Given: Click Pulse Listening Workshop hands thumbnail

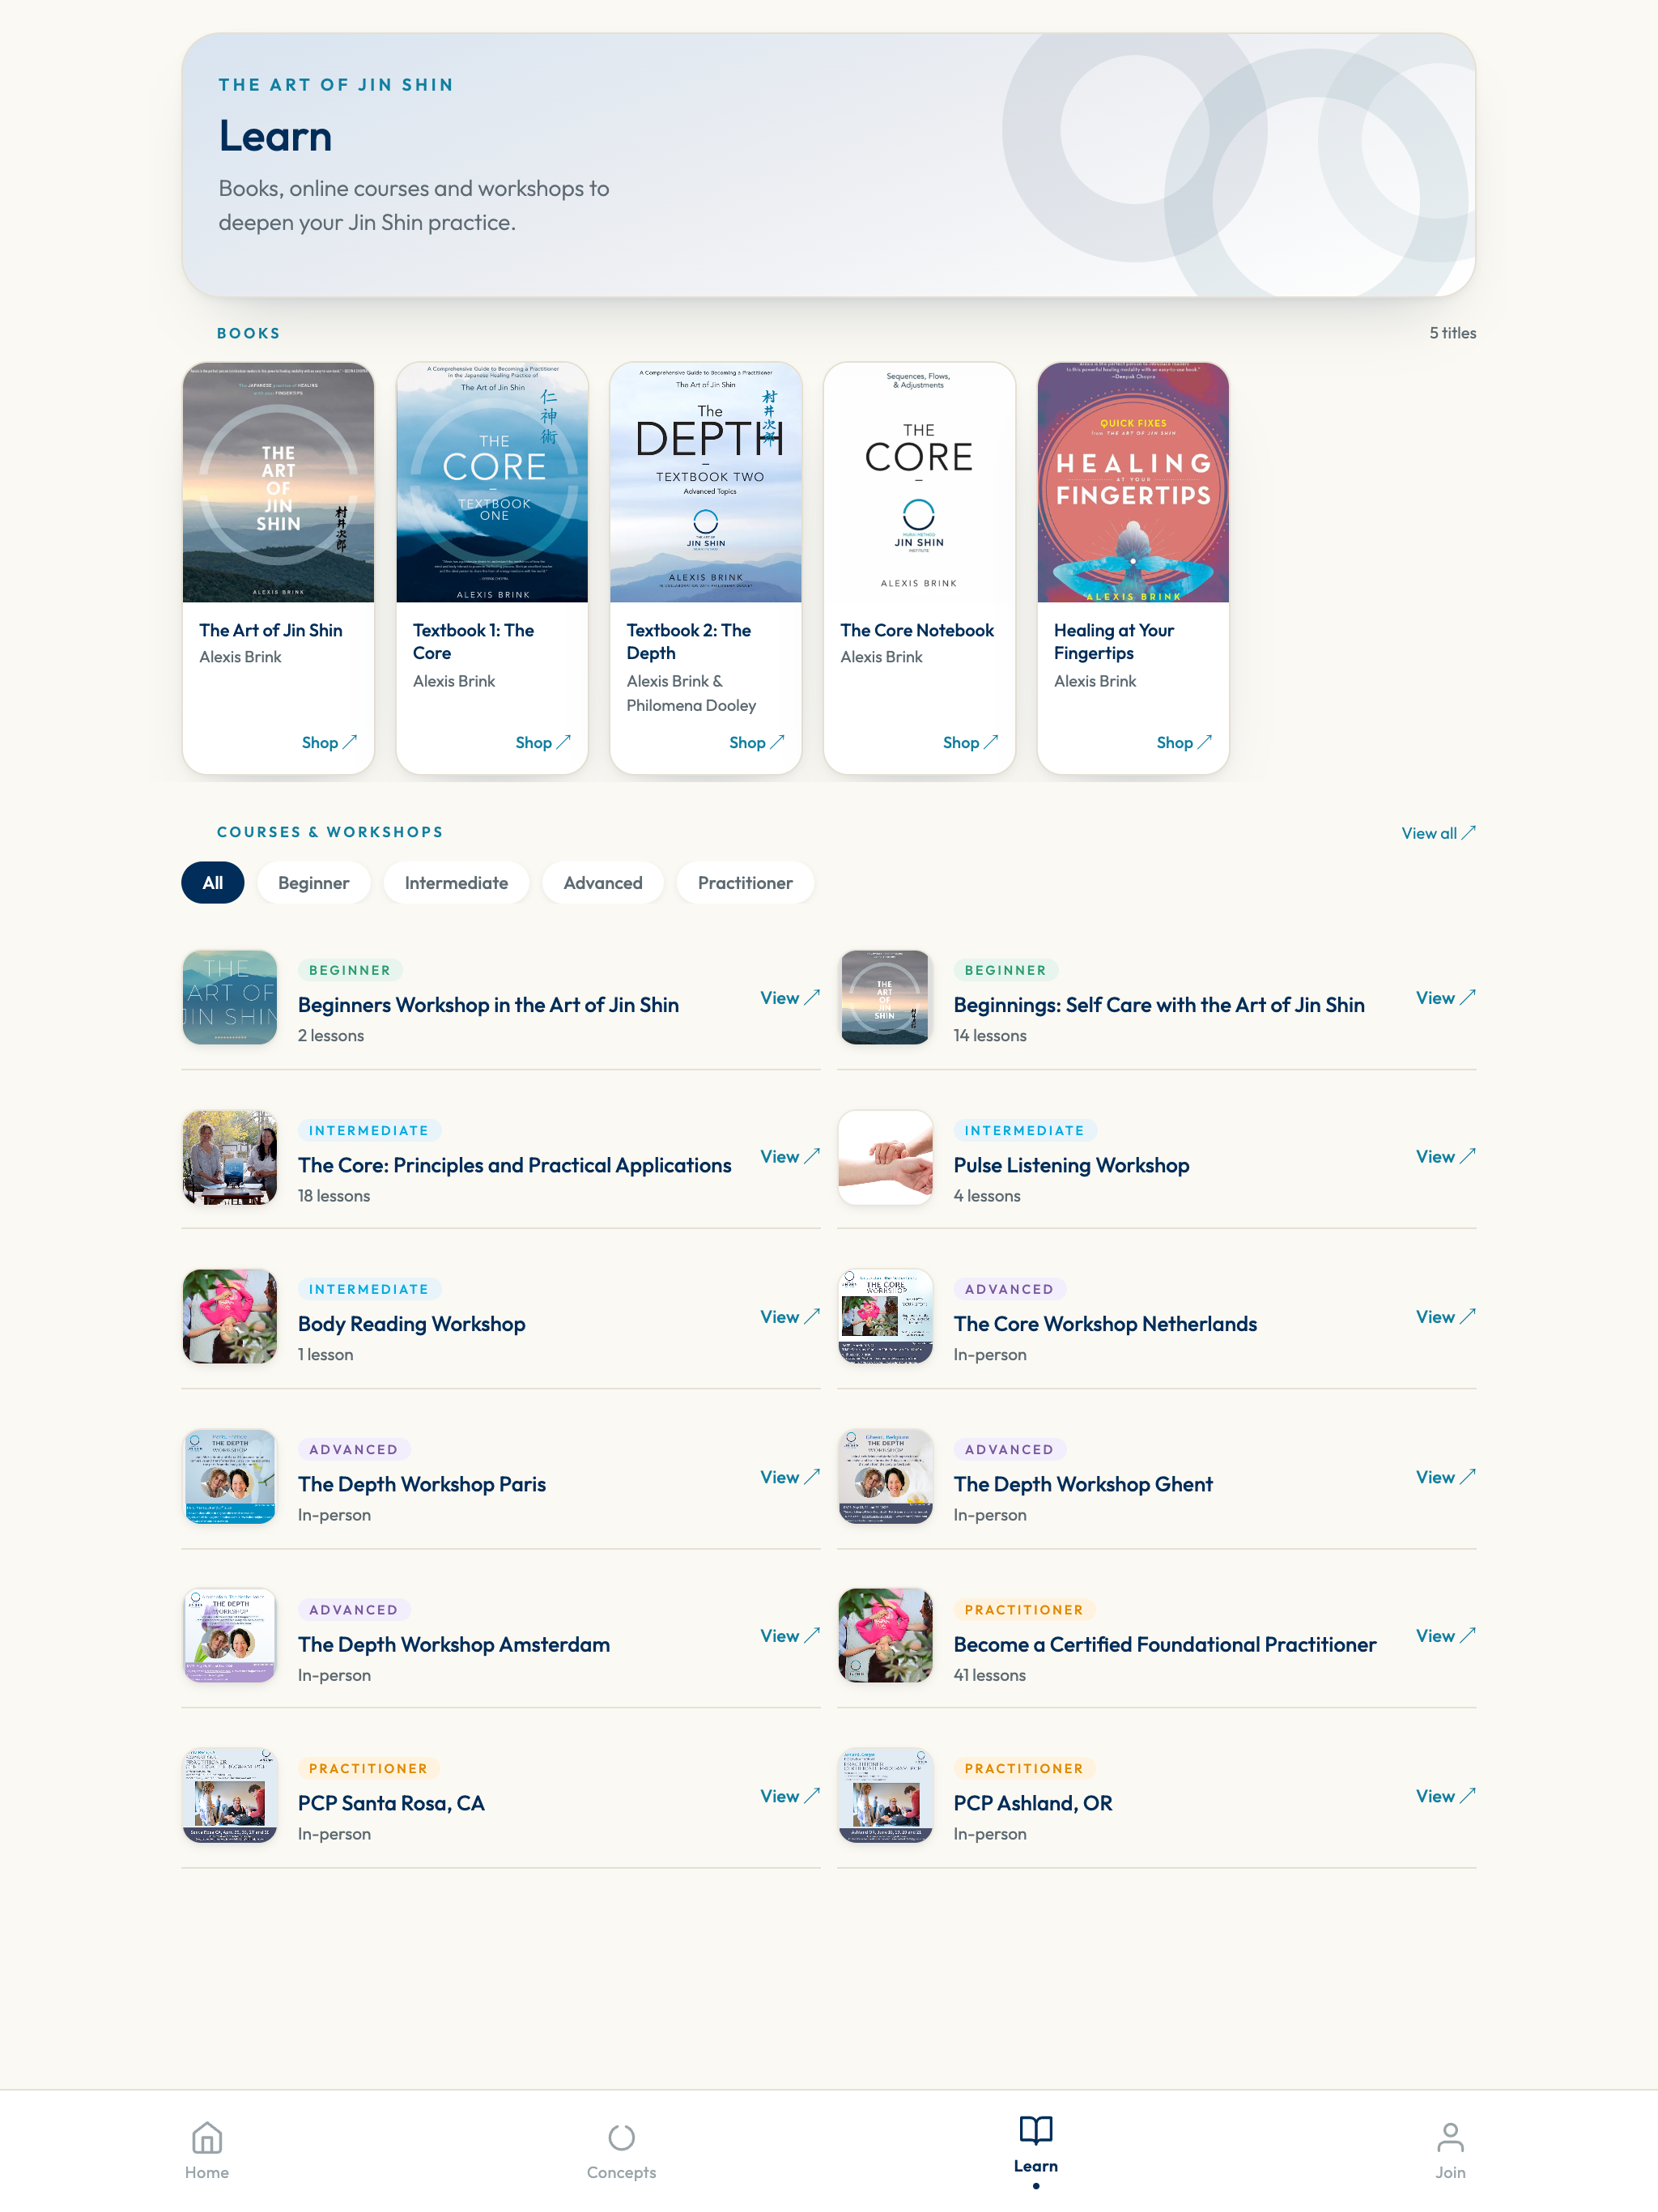Looking at the screenshot, I should 885,1157.
